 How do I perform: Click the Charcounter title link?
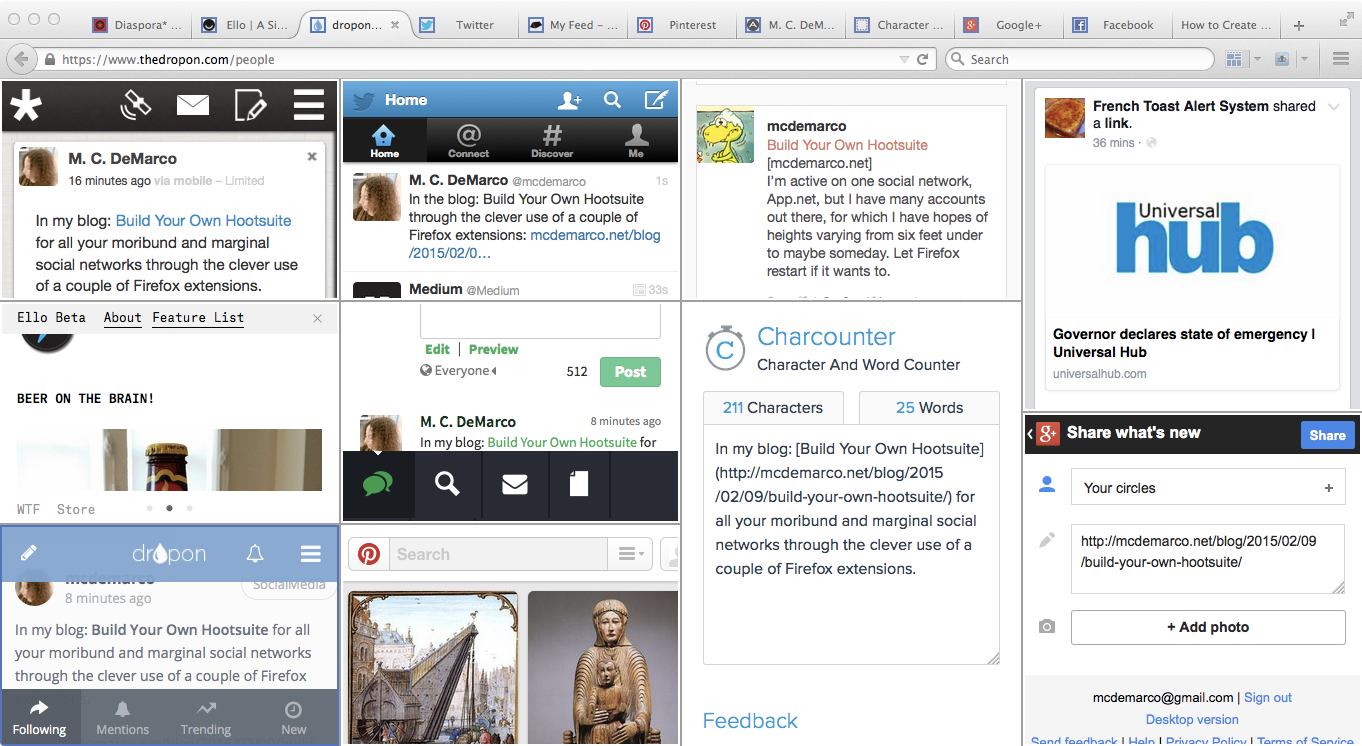click(x=826, y=336)
